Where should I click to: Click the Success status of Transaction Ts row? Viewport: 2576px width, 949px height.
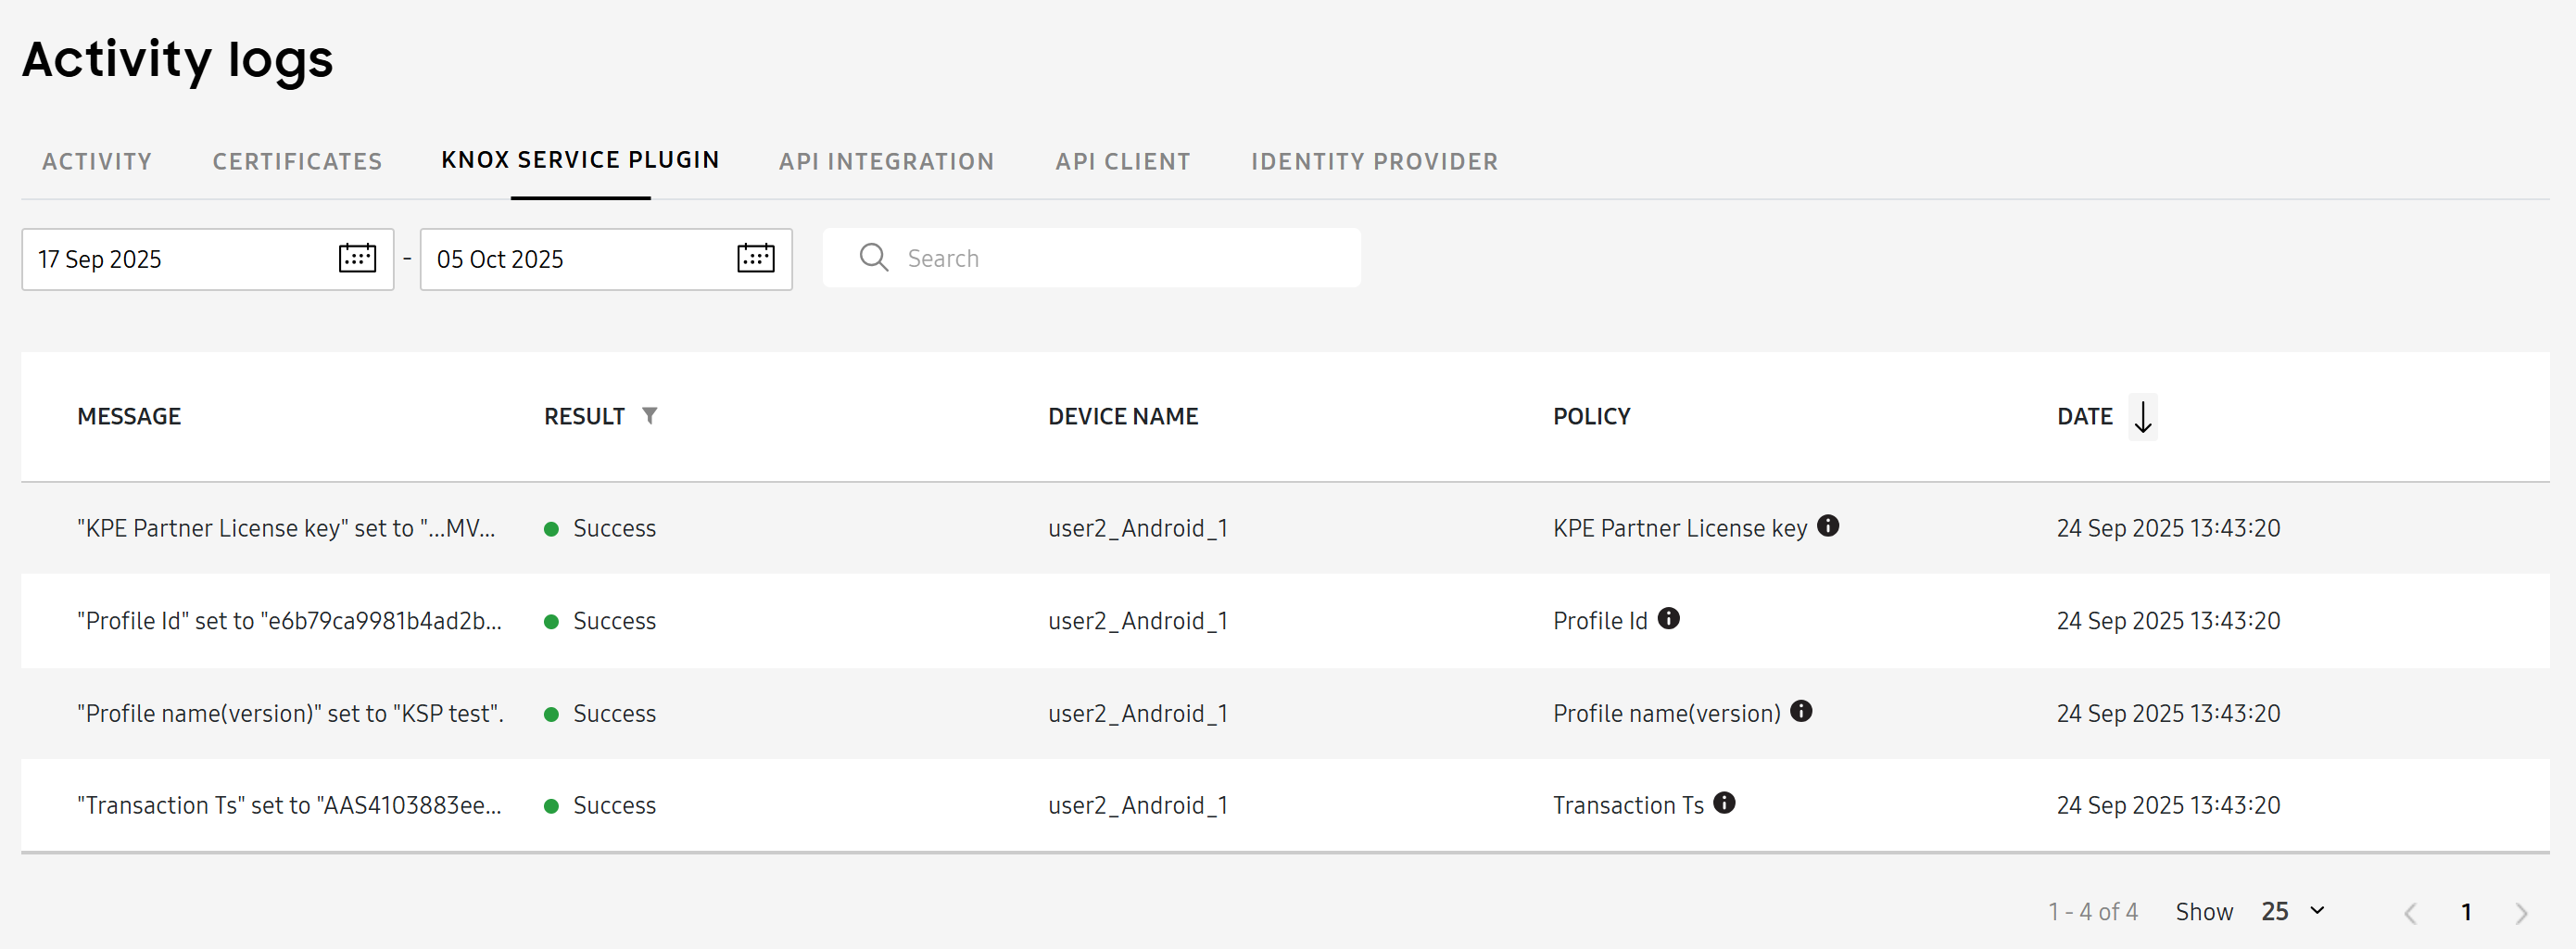click(613, 804)
